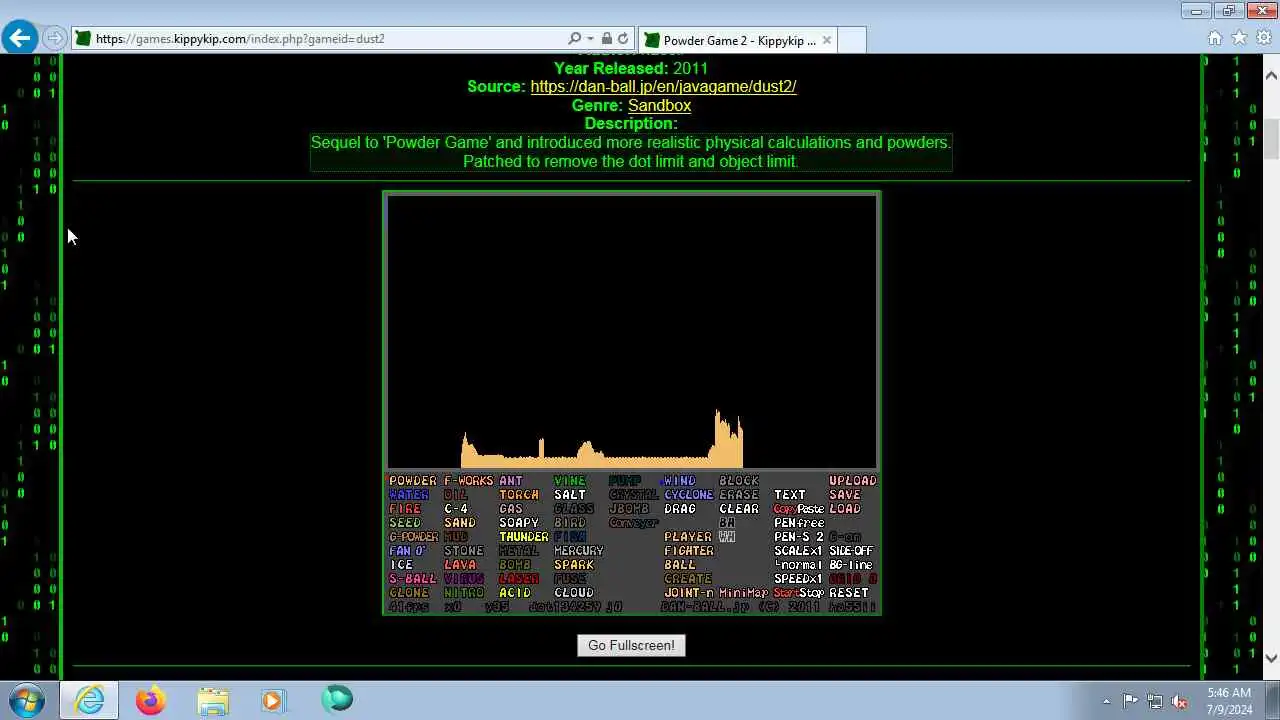Choose the SALT element
This screenshot has width=1280, height=720.
click(x=570, y=495)
